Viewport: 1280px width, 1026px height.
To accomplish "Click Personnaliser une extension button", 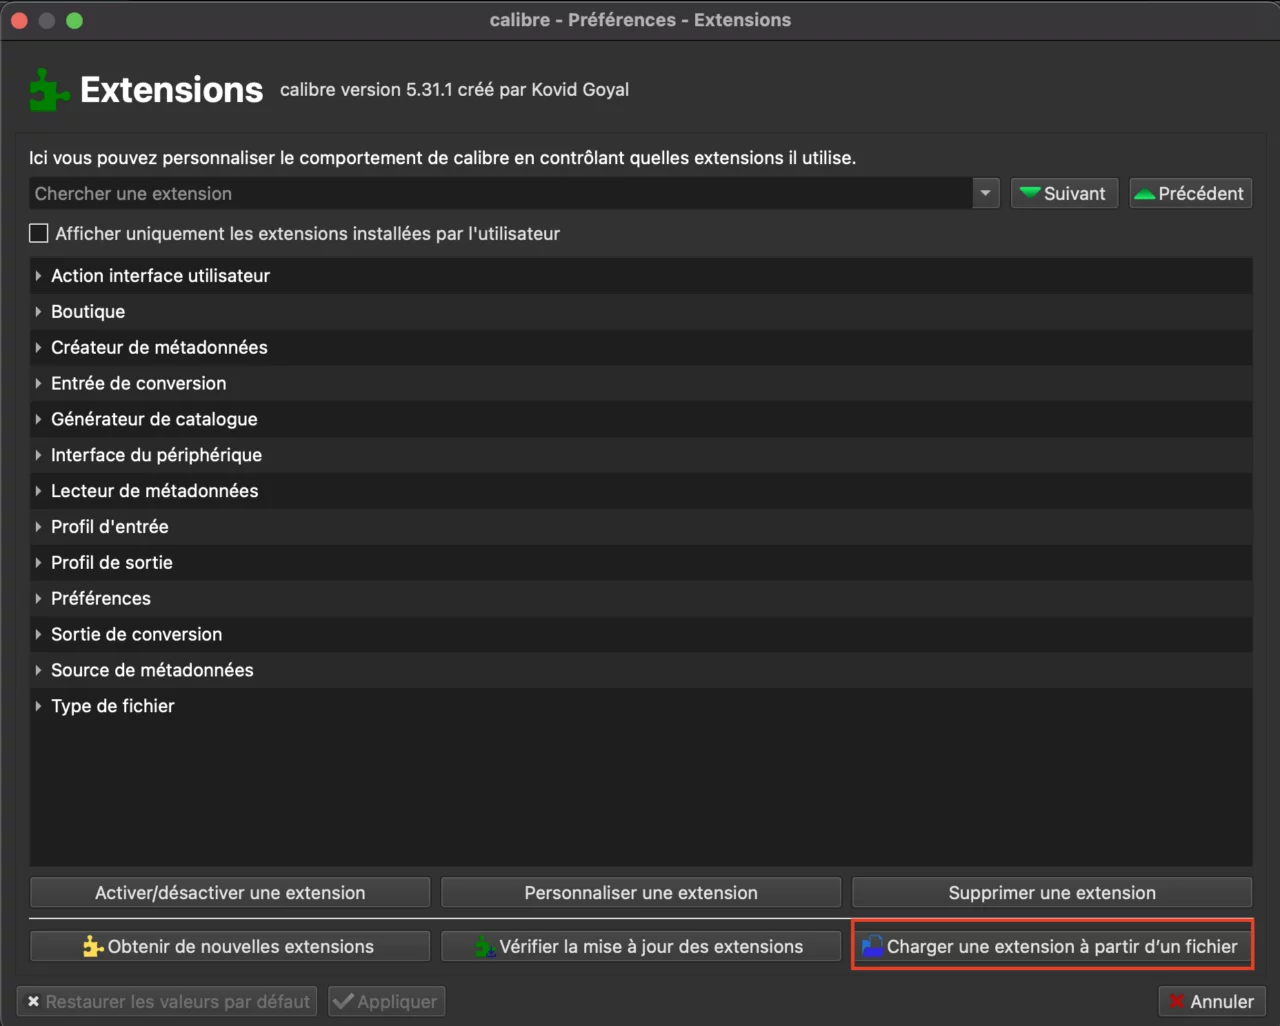I will 641,892.
